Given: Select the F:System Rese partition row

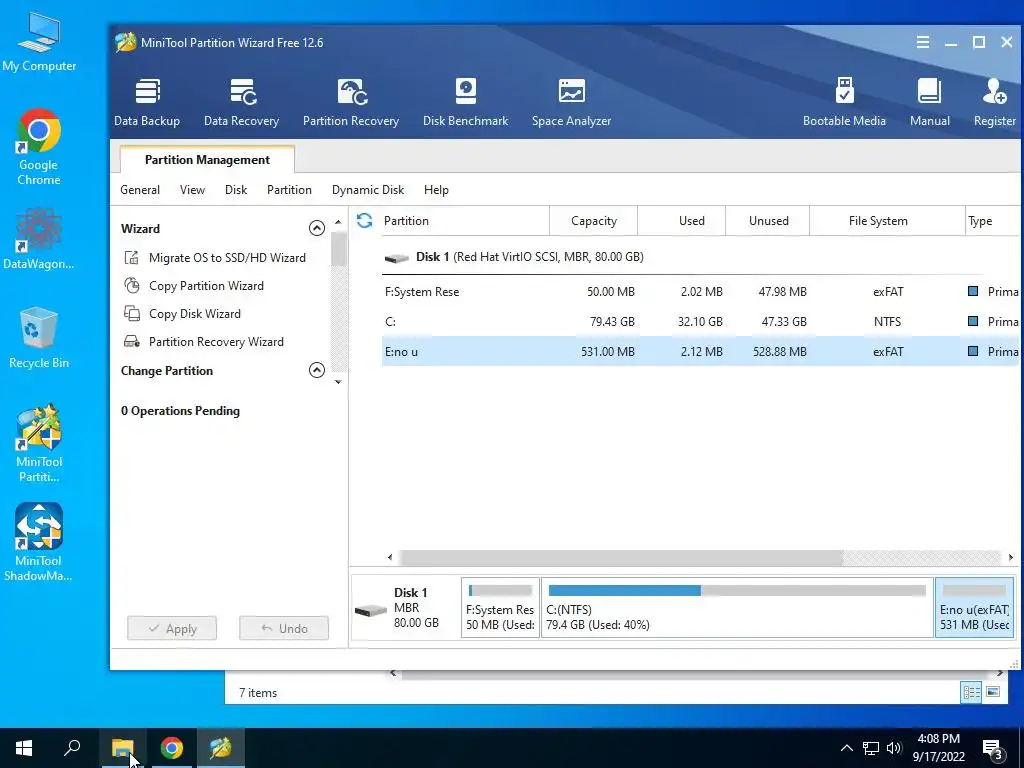Looking at the screenshot, I should click(699, 292).
